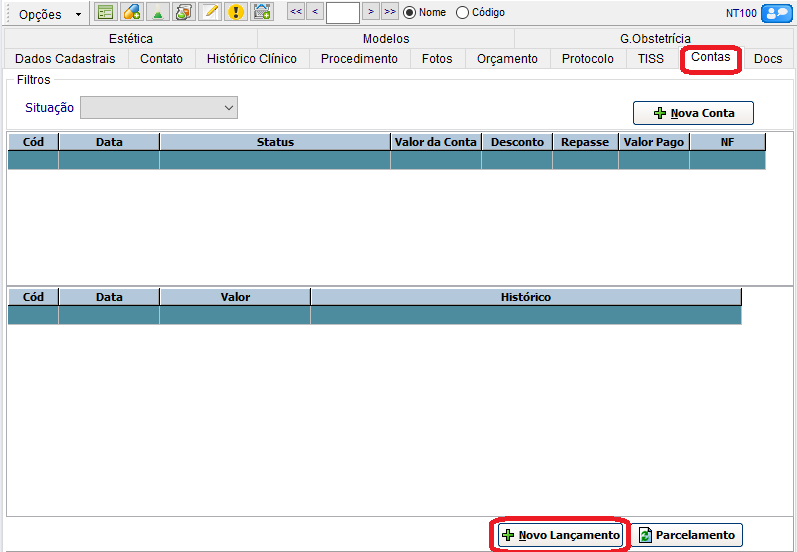Image resolution: width=797 pixels, height=552 pixels.
Task: Click the record number input field
Action: pos(342,13)
